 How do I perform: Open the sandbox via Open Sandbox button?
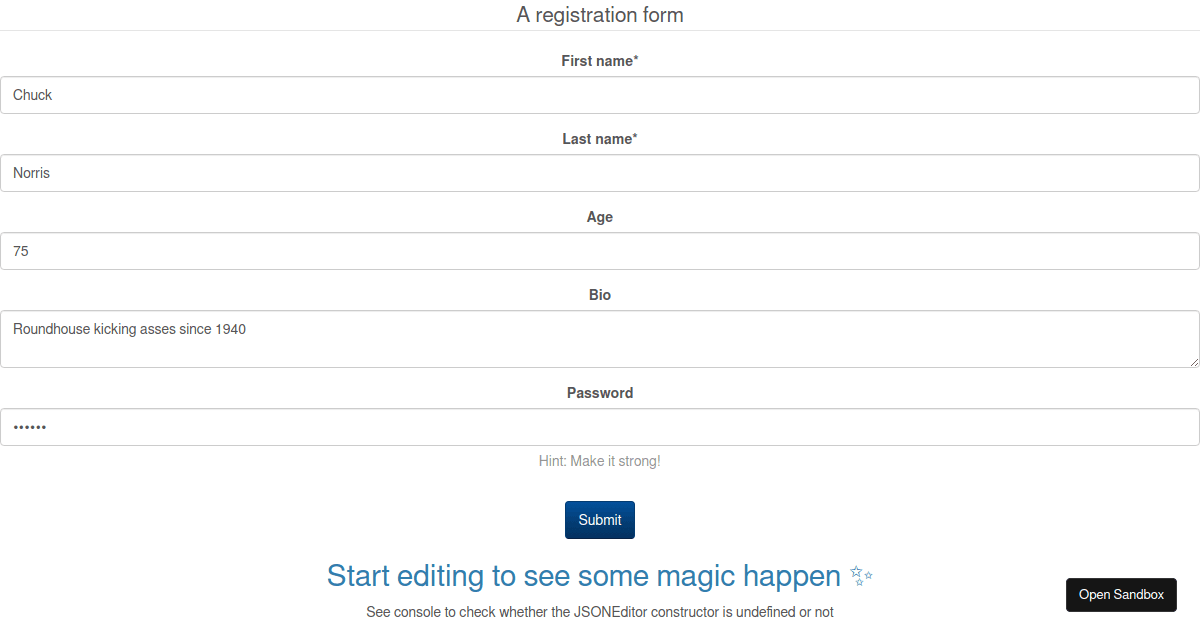[1121, 594]
